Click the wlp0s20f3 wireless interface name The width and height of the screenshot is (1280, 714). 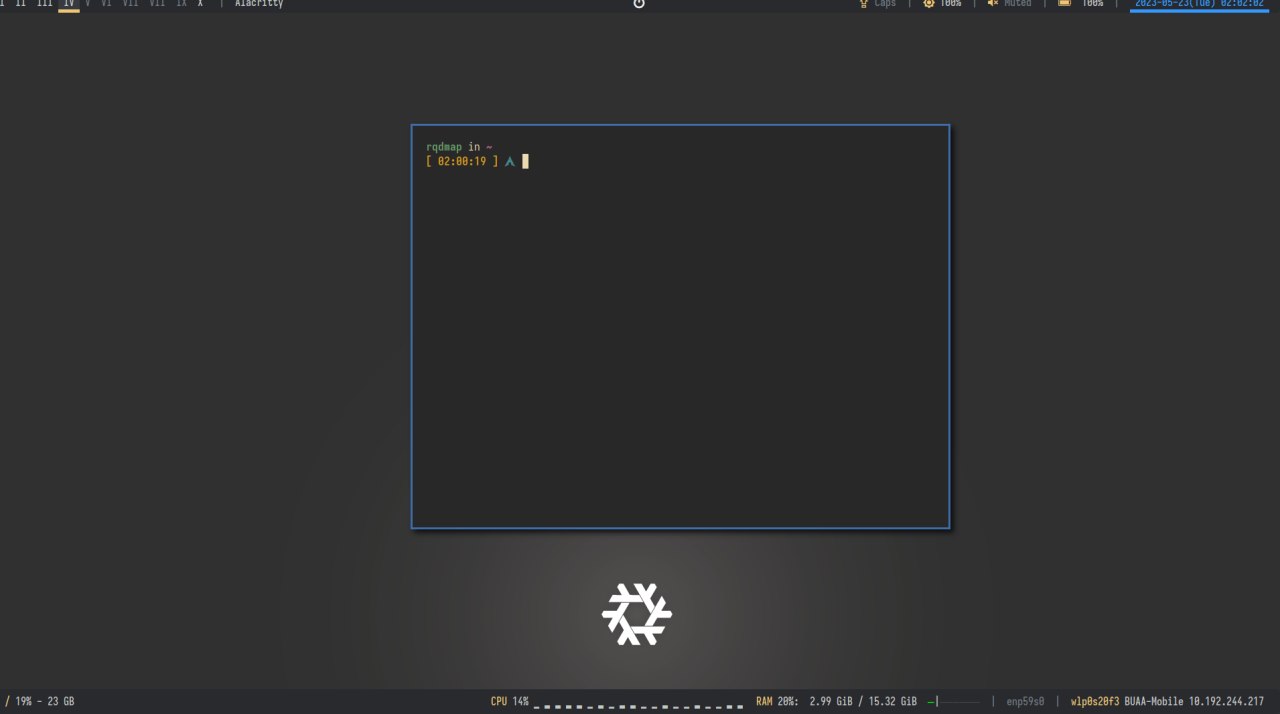[x=1095, y=702]
